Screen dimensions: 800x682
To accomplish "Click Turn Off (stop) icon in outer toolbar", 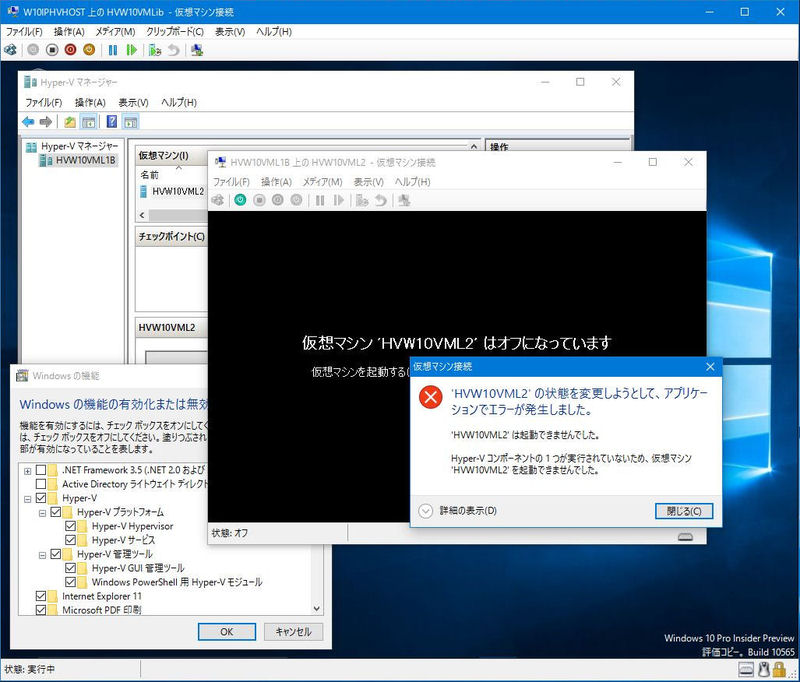I will coord(52,50).
